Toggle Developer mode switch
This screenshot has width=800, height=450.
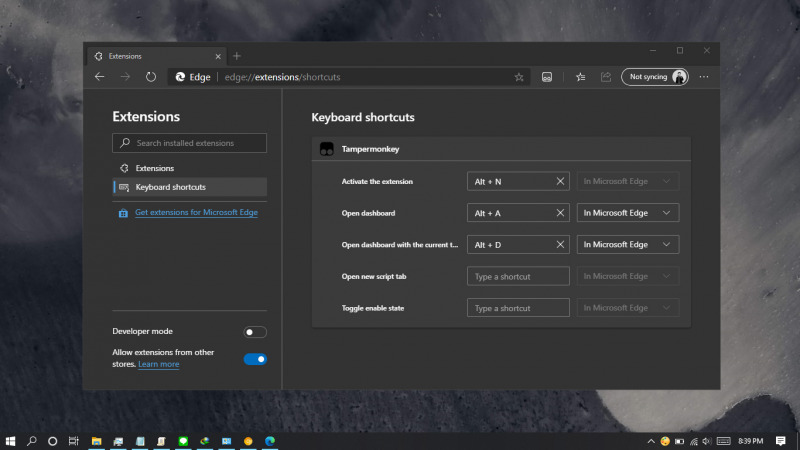(255, 332)
